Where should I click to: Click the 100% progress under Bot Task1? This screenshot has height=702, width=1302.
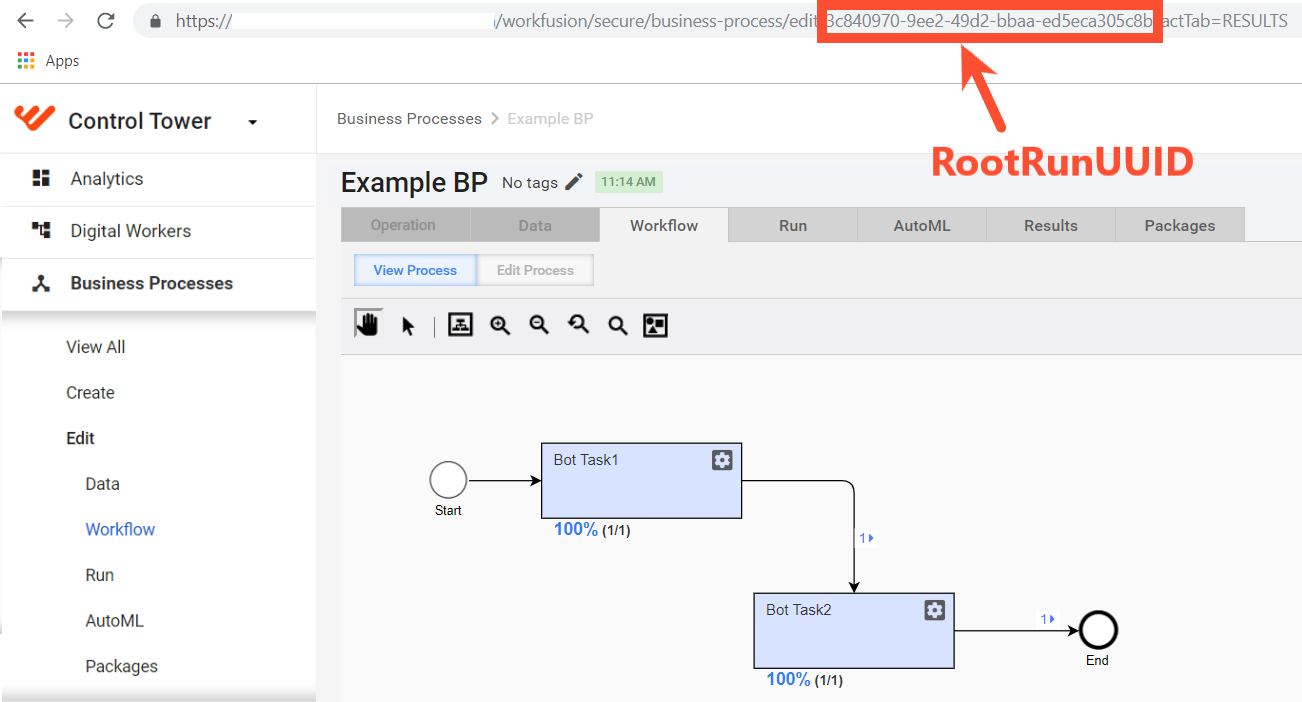point(576,529)
